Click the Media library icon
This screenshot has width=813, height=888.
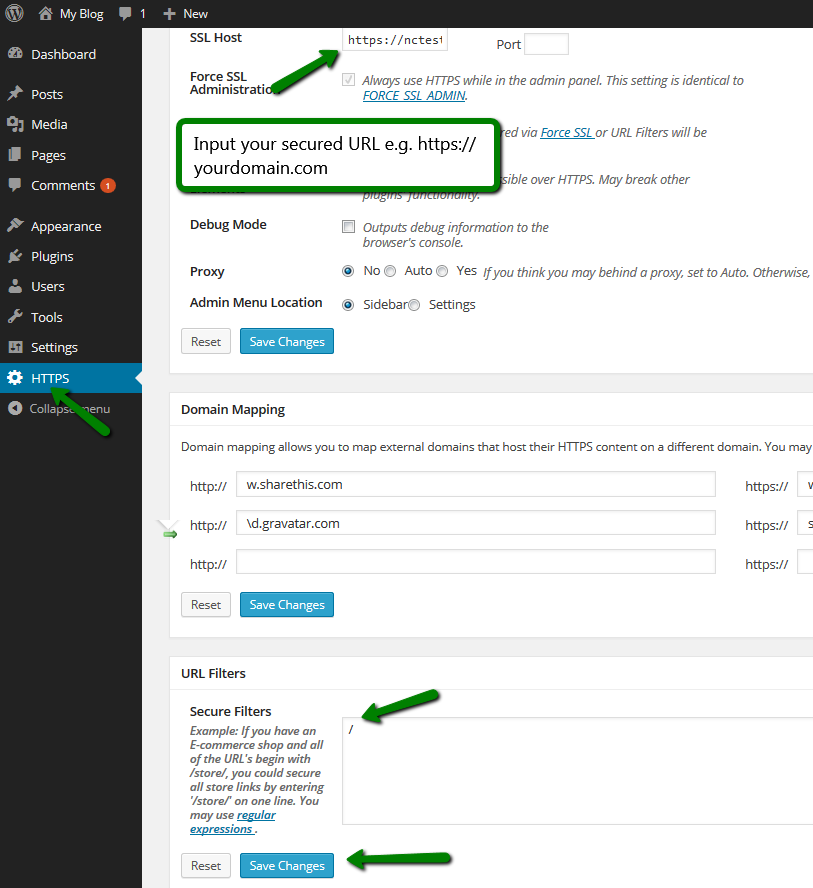pos(15,124)
